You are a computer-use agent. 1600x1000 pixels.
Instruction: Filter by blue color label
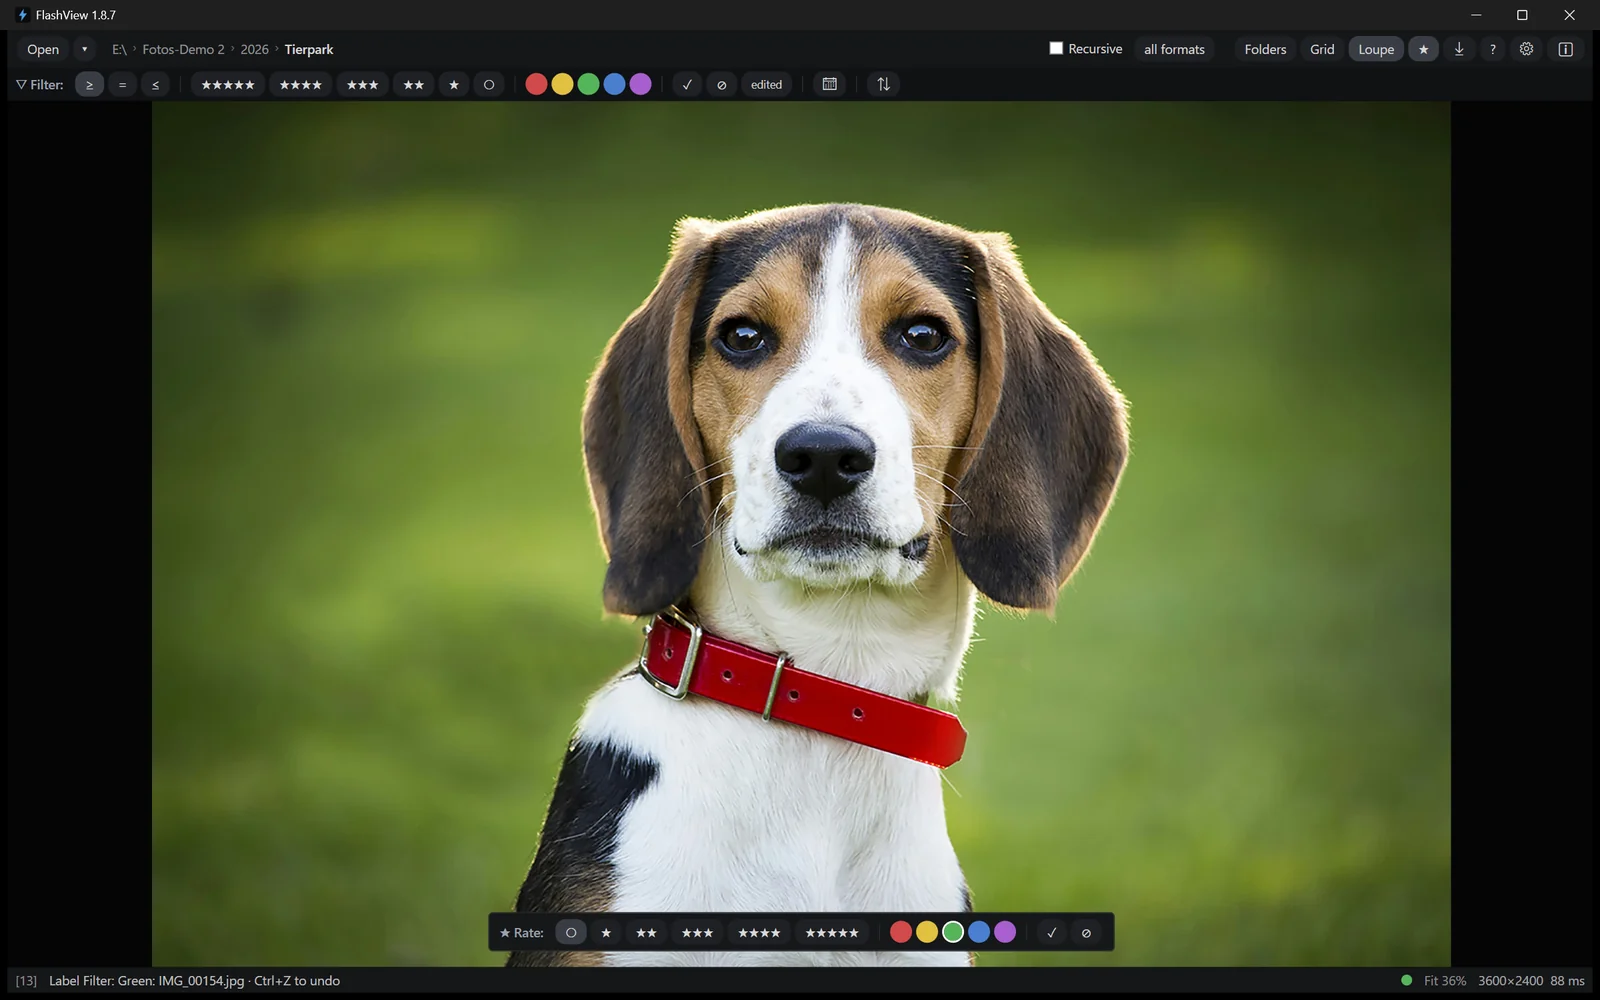tap(614, 85)
